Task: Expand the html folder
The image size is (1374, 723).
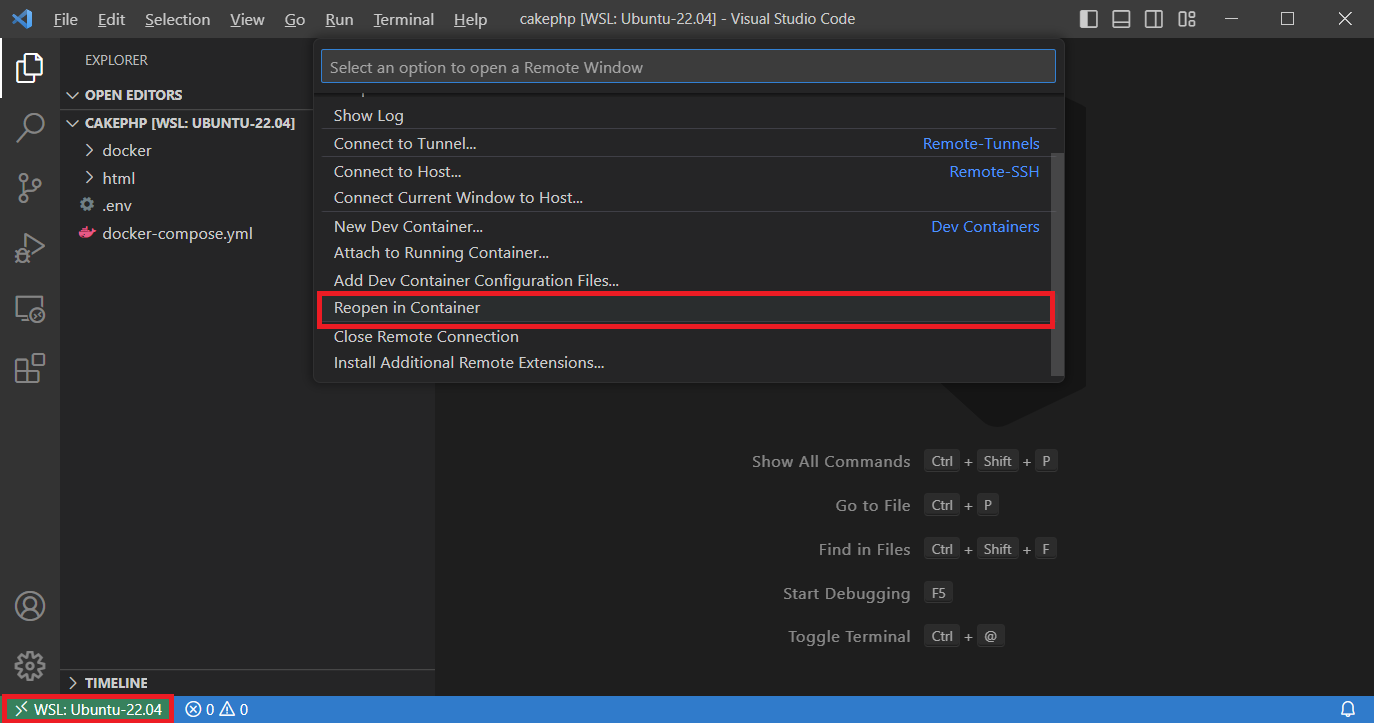Action: (119, 178)
